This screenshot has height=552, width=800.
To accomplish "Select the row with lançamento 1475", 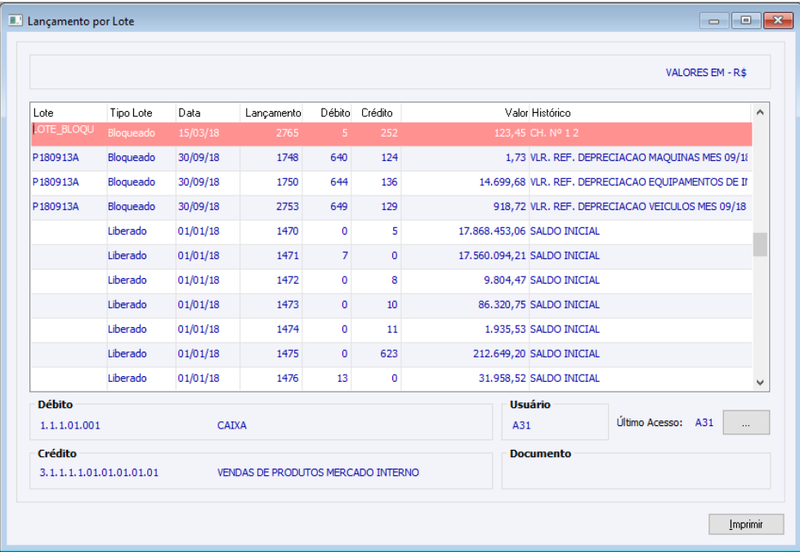I will [392, 354].
